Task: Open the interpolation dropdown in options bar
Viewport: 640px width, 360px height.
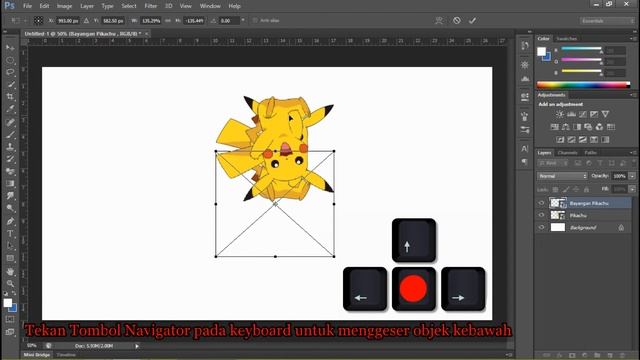Action: coord(243,20)
